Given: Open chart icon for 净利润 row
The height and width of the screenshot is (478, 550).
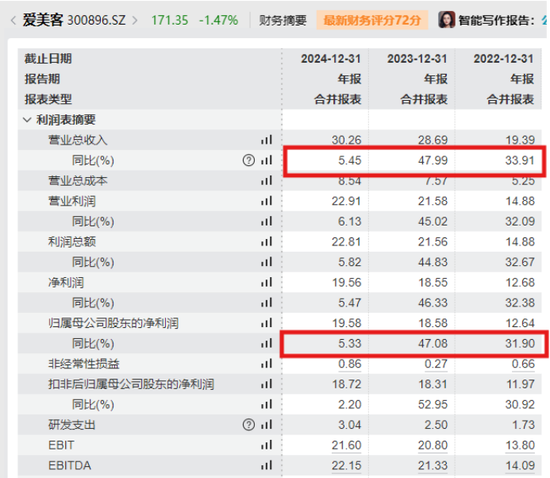Looking at the screenshot, I should (x=266, y=282).
